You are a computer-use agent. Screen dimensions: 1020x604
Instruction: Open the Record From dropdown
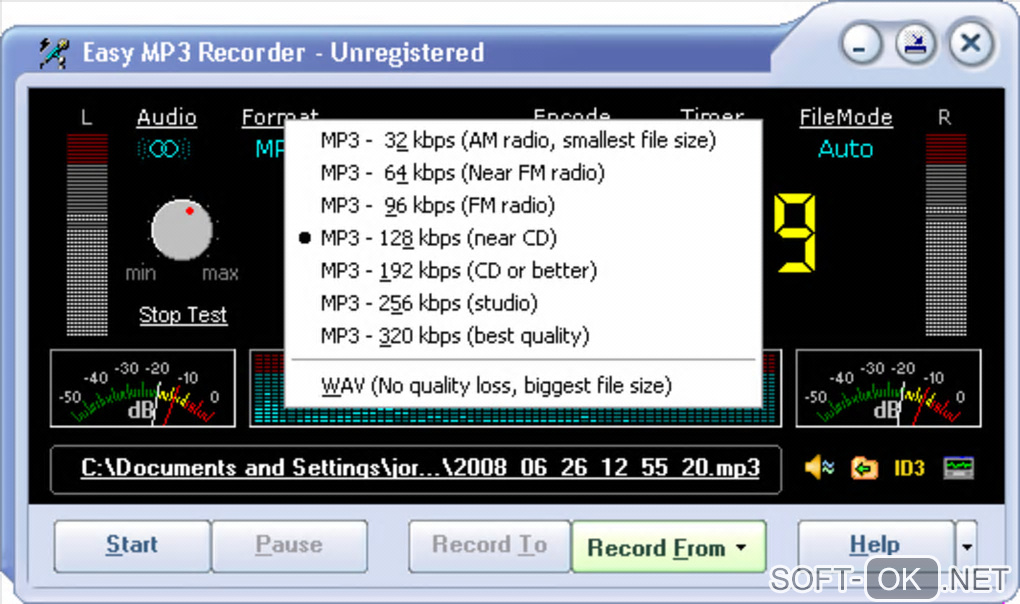pyautogui.click(x=668, y=547)
